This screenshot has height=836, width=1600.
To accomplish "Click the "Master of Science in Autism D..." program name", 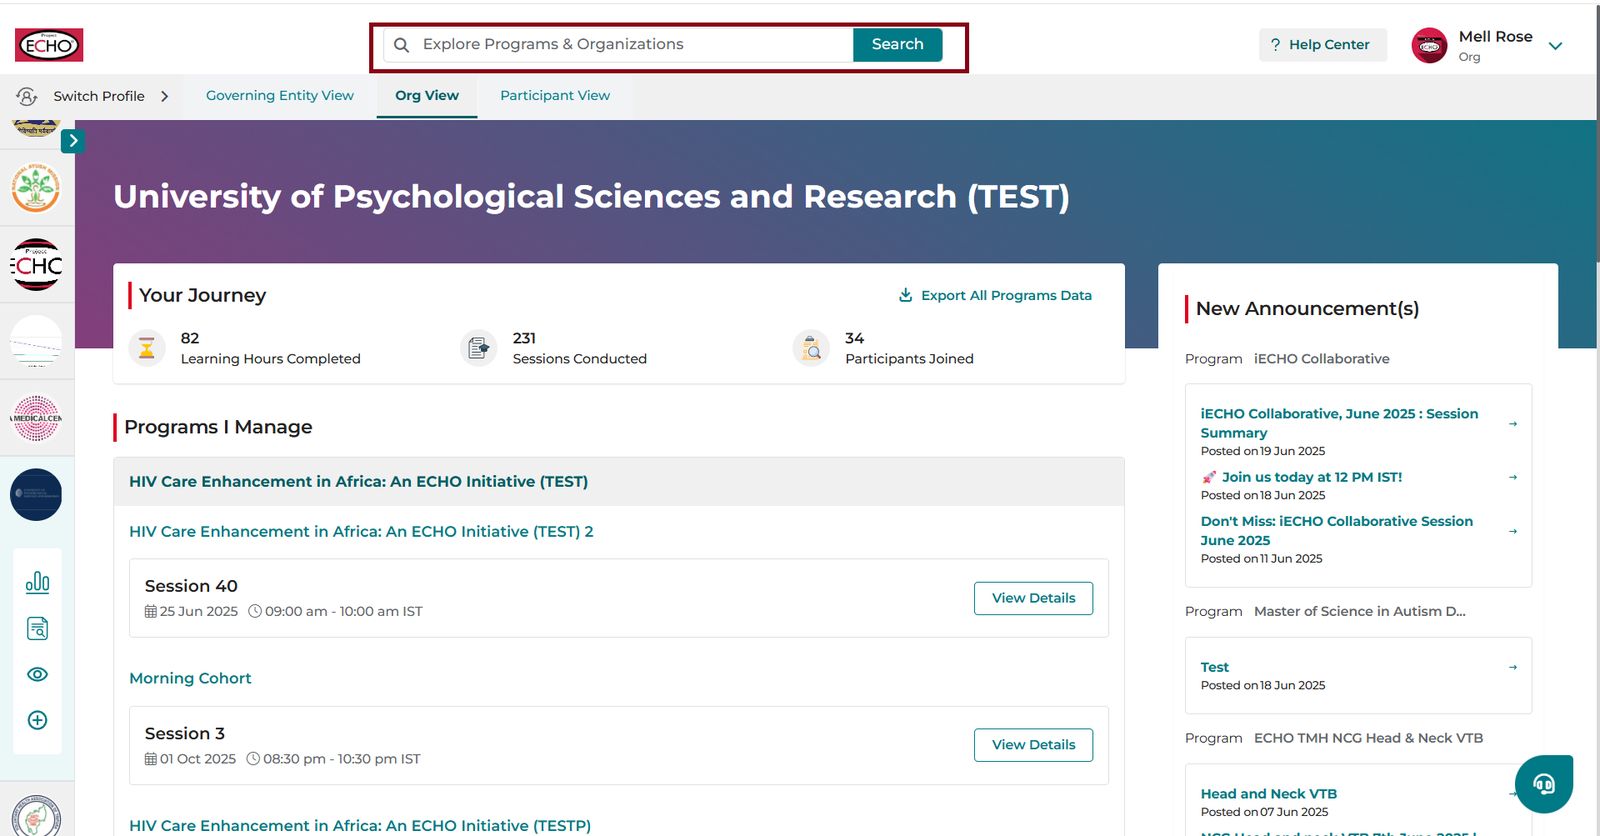I will coord(1360,612).
